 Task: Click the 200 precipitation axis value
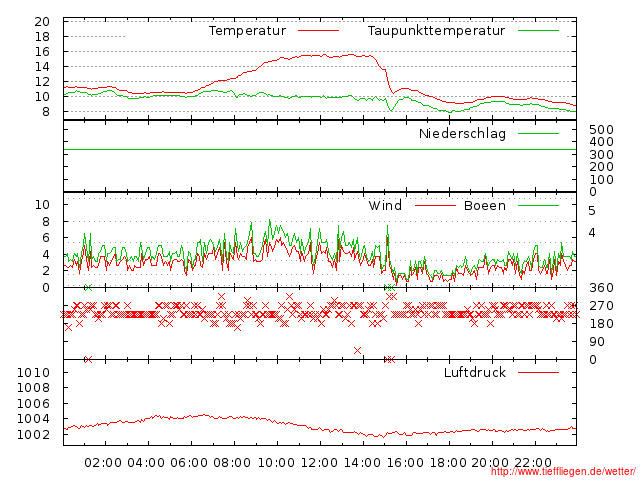[x=601, y=167]
